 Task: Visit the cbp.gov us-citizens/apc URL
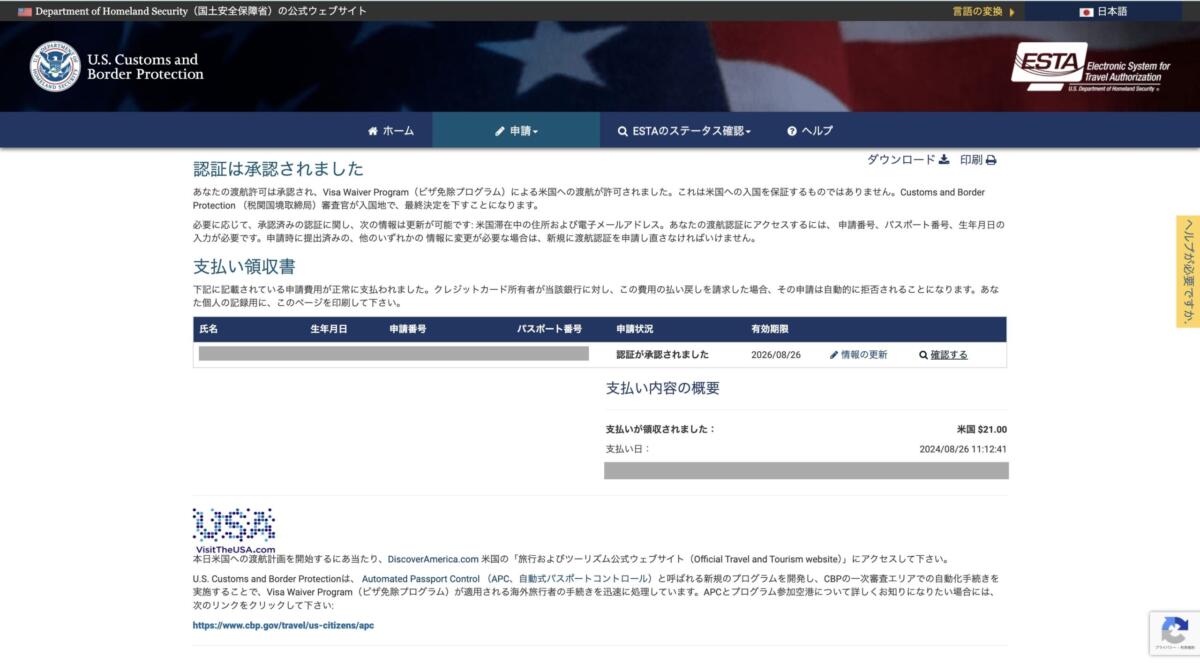pos(283,625)
